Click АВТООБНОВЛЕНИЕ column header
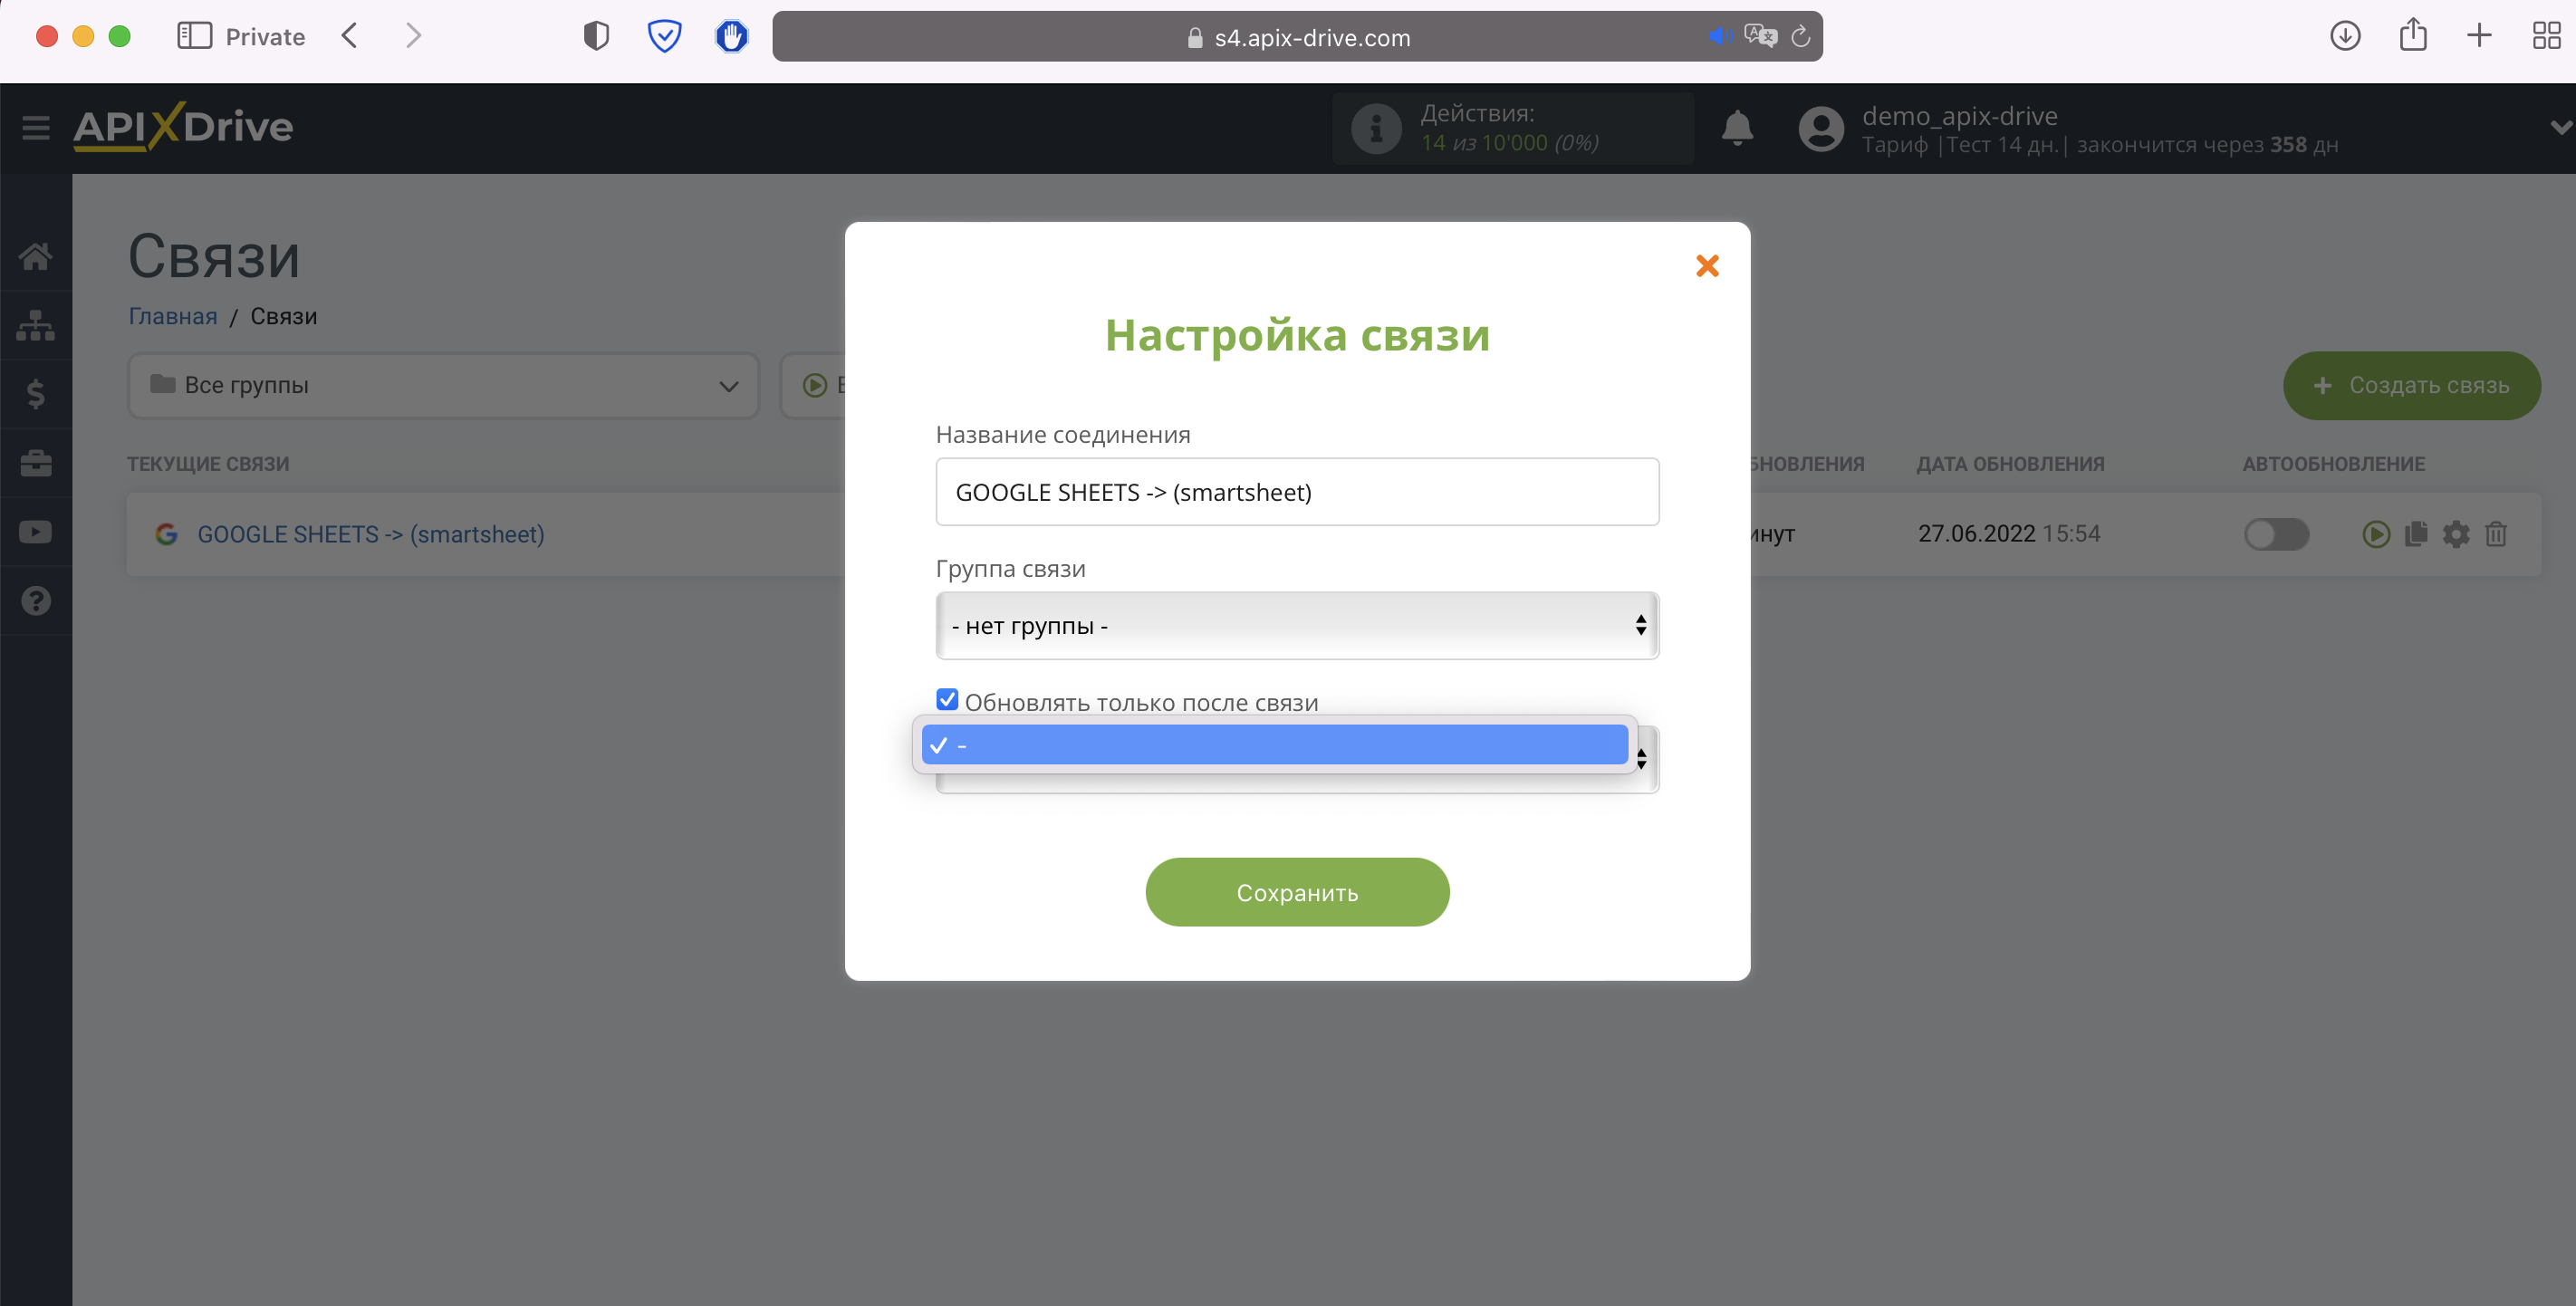The height and width of the screenshot is (1306, 2576). (x=2333, y=464)
